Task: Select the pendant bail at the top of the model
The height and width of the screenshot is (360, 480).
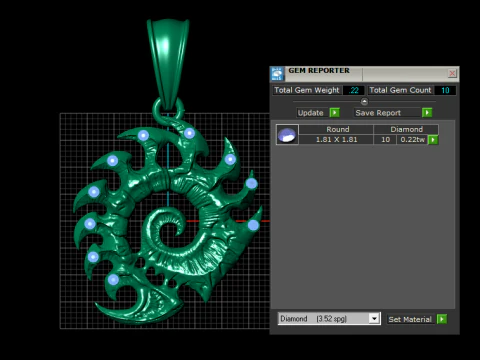Action: [168, 63]
